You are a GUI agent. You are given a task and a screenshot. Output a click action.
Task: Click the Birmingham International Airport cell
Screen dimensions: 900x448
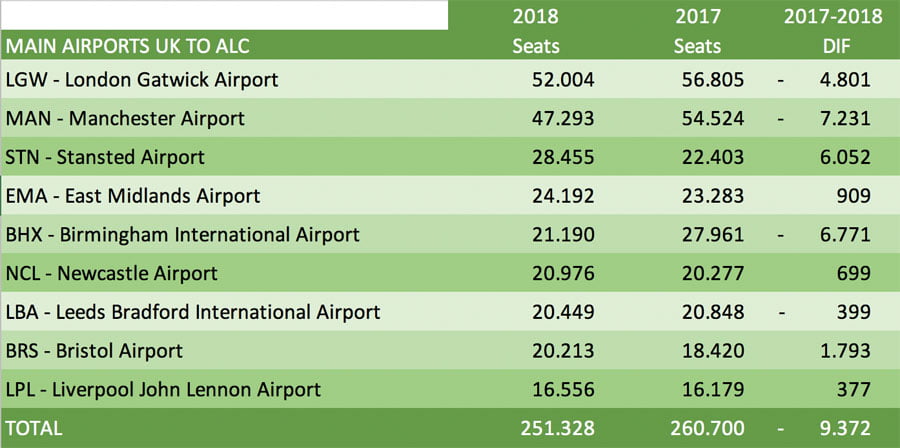(x=182, y=235)
